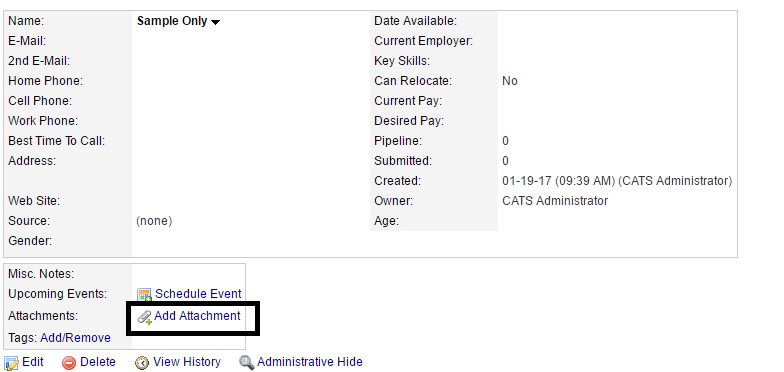
Task: Select the Current Employer label
Action: pyautogui.click(x=424, y=41)
